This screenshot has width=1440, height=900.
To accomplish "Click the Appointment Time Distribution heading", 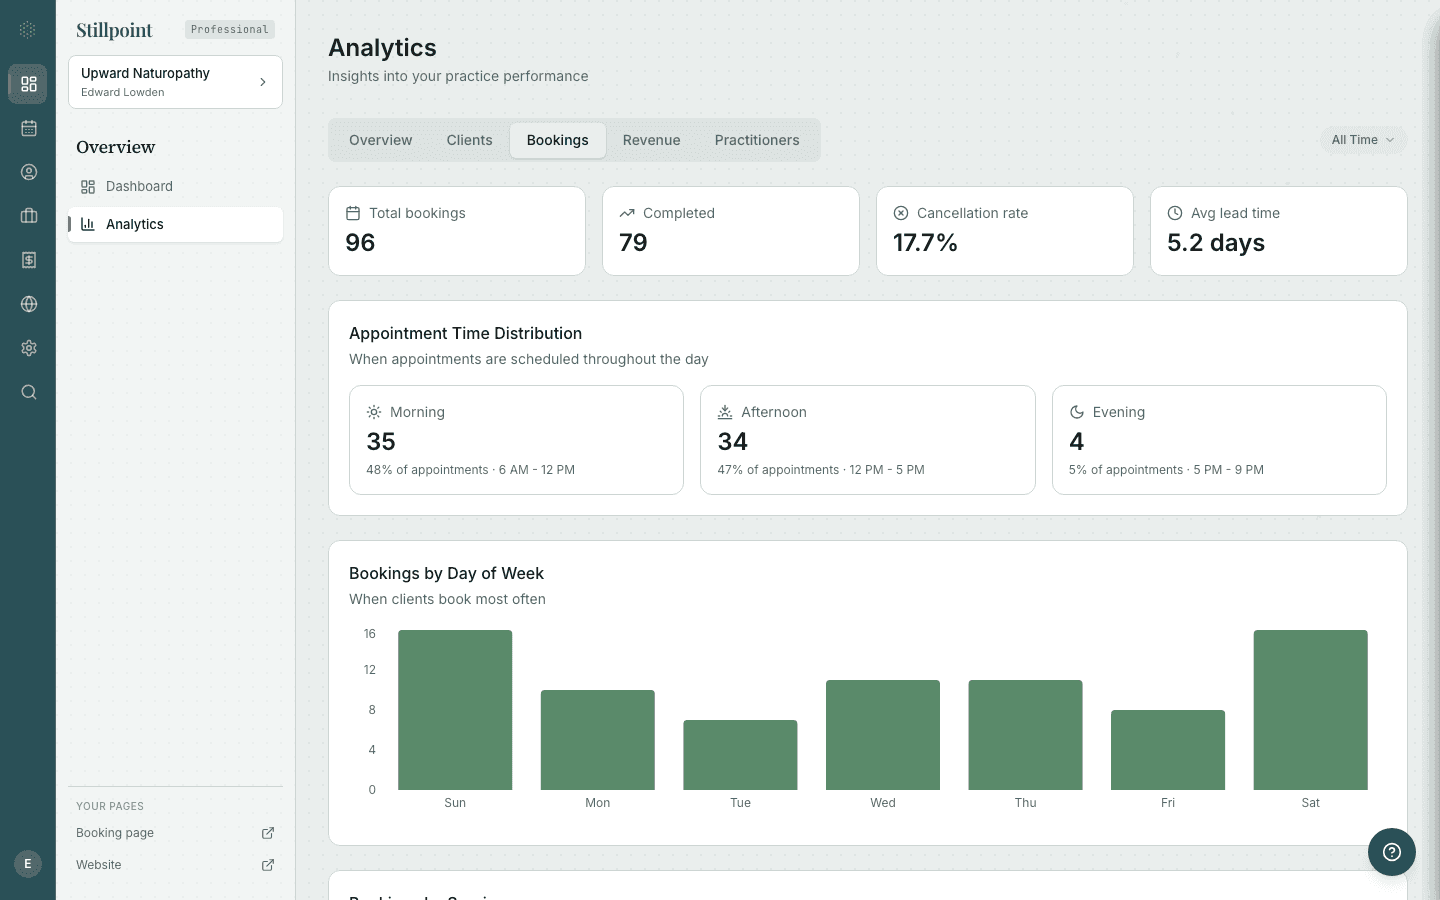I will coord(465,334).
